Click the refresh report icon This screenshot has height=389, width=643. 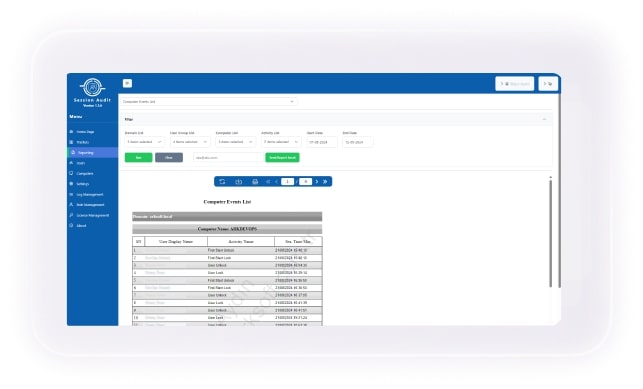(x=222, y=182)
